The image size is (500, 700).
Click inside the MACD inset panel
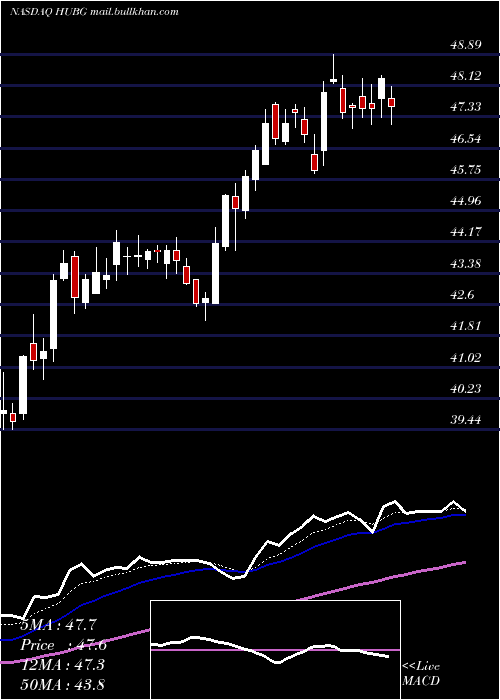[x=275, y=650]
